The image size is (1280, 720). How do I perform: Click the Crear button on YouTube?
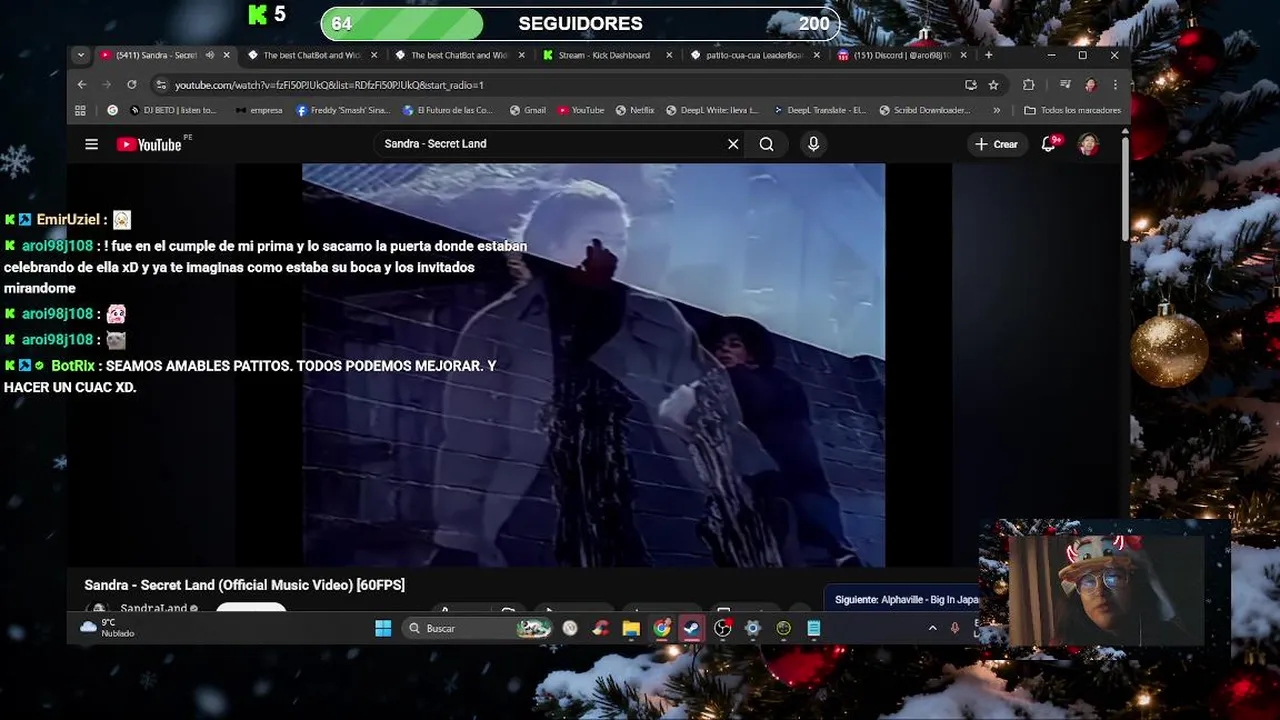[996, 144]
